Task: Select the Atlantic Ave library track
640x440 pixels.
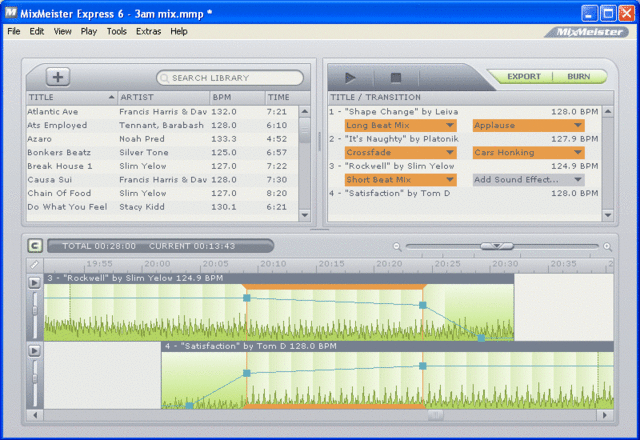Action: pyautogui.click(x=162, y=112)
